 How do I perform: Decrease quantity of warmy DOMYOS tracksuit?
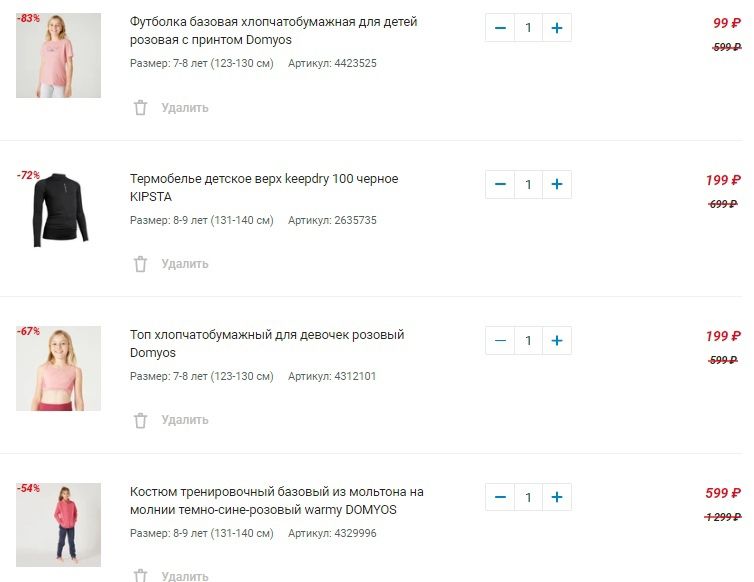pyautogui.click(x=500, y=497)
